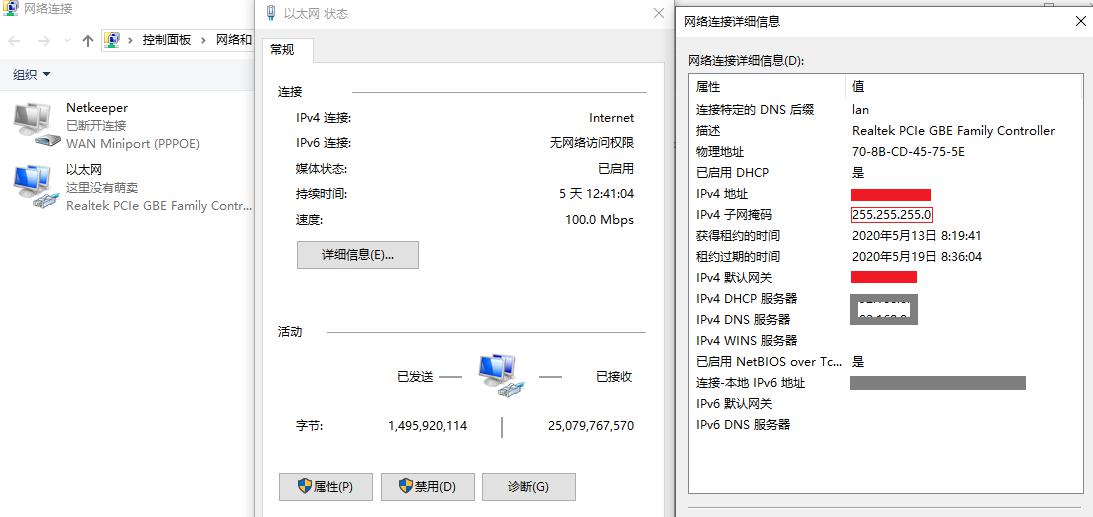Select the 连接特定的 DNS 后缀 row
The height and width of the screenshot is (517, 1093).
click(x=885, y=109)
